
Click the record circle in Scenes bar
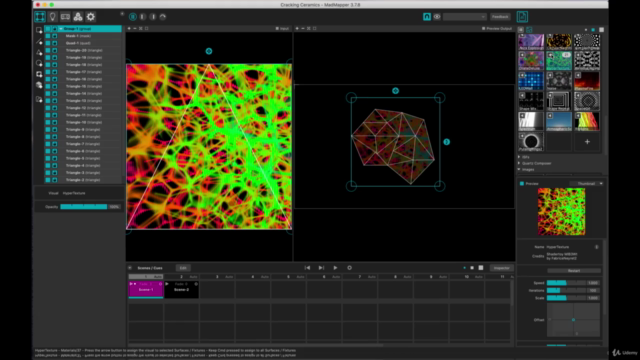[x=349, y=268]
